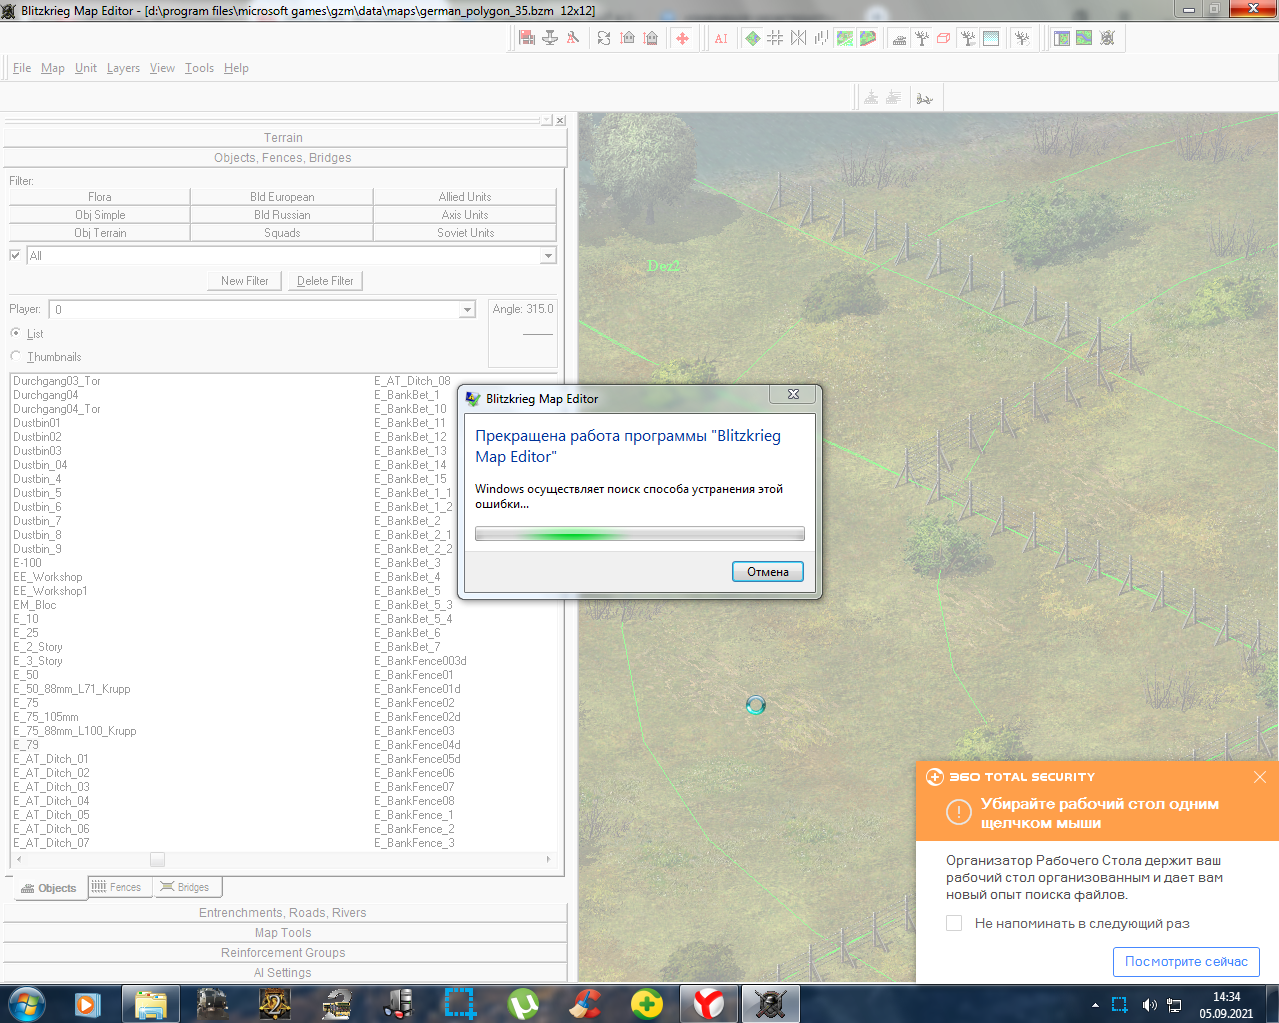Expand the Terrain panel section
The height and width of the screenshot is (1023, 1279).
click(x=284, y=138)
